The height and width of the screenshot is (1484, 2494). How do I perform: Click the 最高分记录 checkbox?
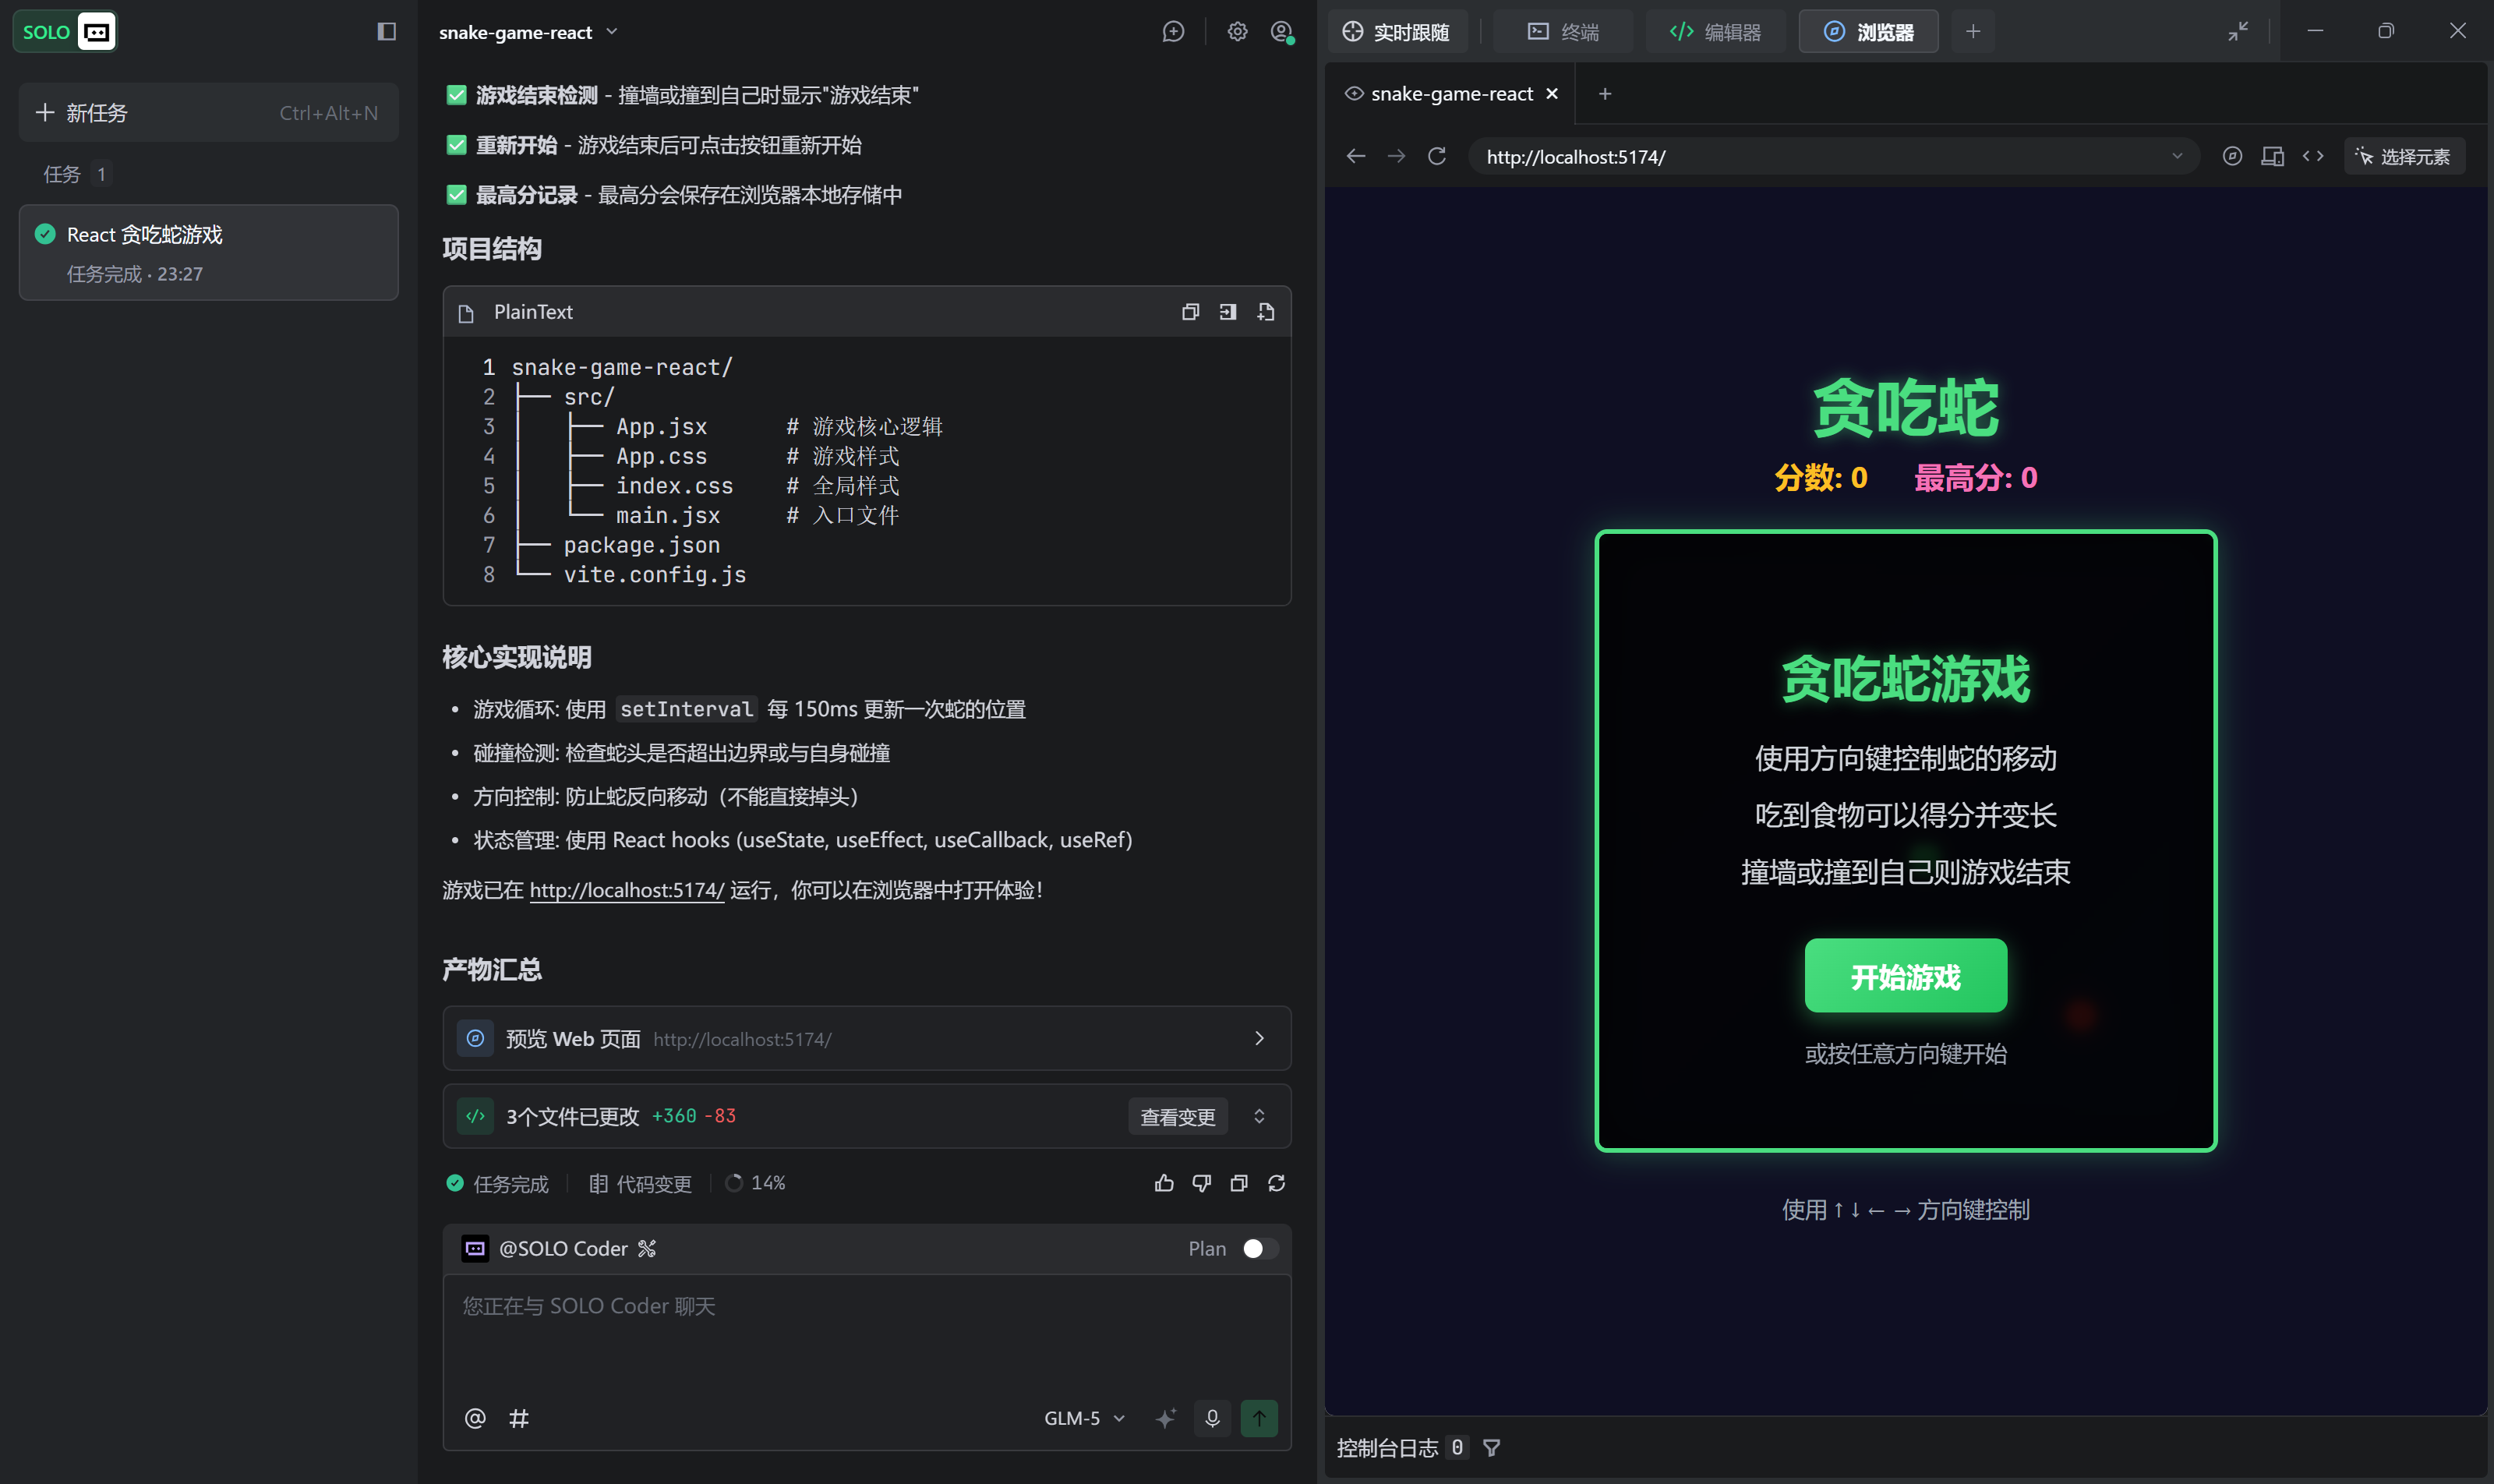click(x=457, y=195)
